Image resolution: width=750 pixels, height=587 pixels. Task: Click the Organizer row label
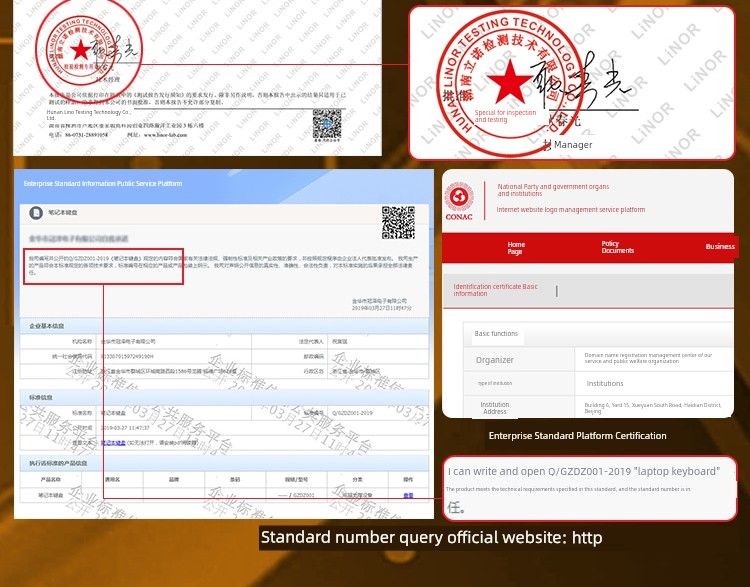click(x=494, y=360)
